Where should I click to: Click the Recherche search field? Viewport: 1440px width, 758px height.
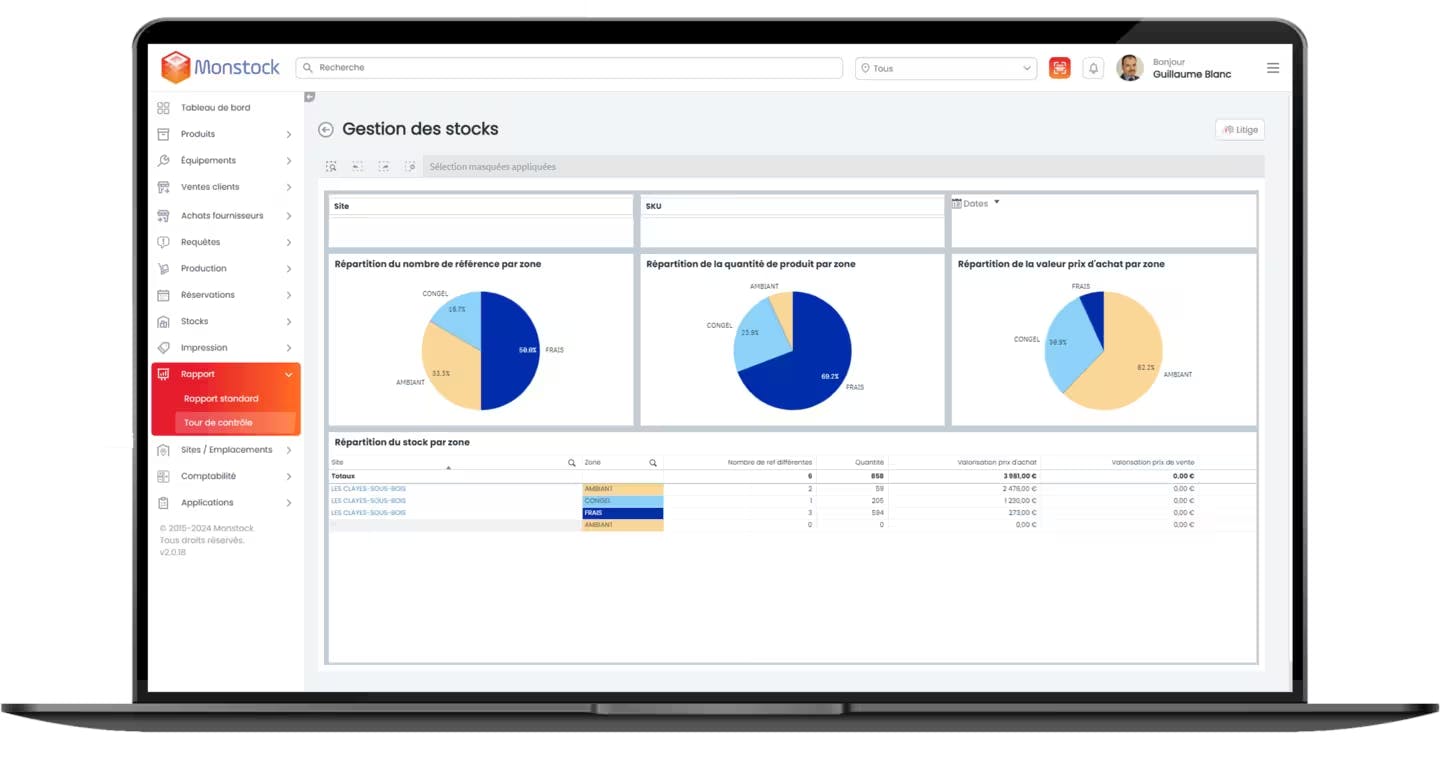(569, 68)
